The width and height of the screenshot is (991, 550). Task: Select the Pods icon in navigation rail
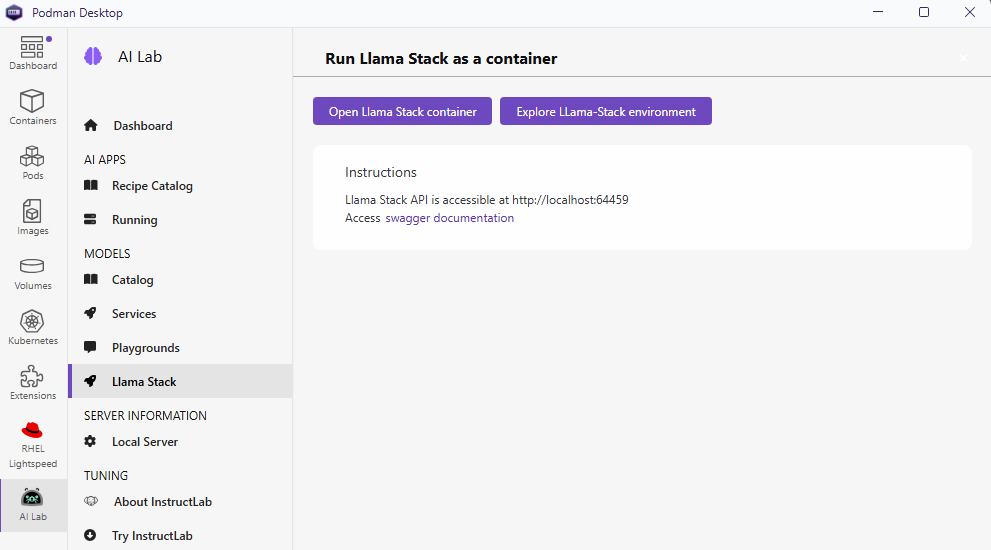coord(33,156)
